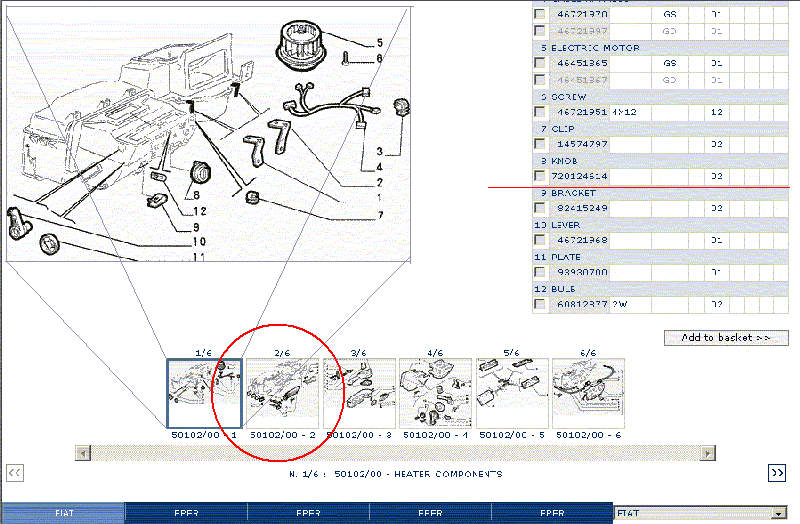Click the thumbnail scrollbar's left arrow
The height and width of the screenshot is (524, 800).
click(81, 453)
